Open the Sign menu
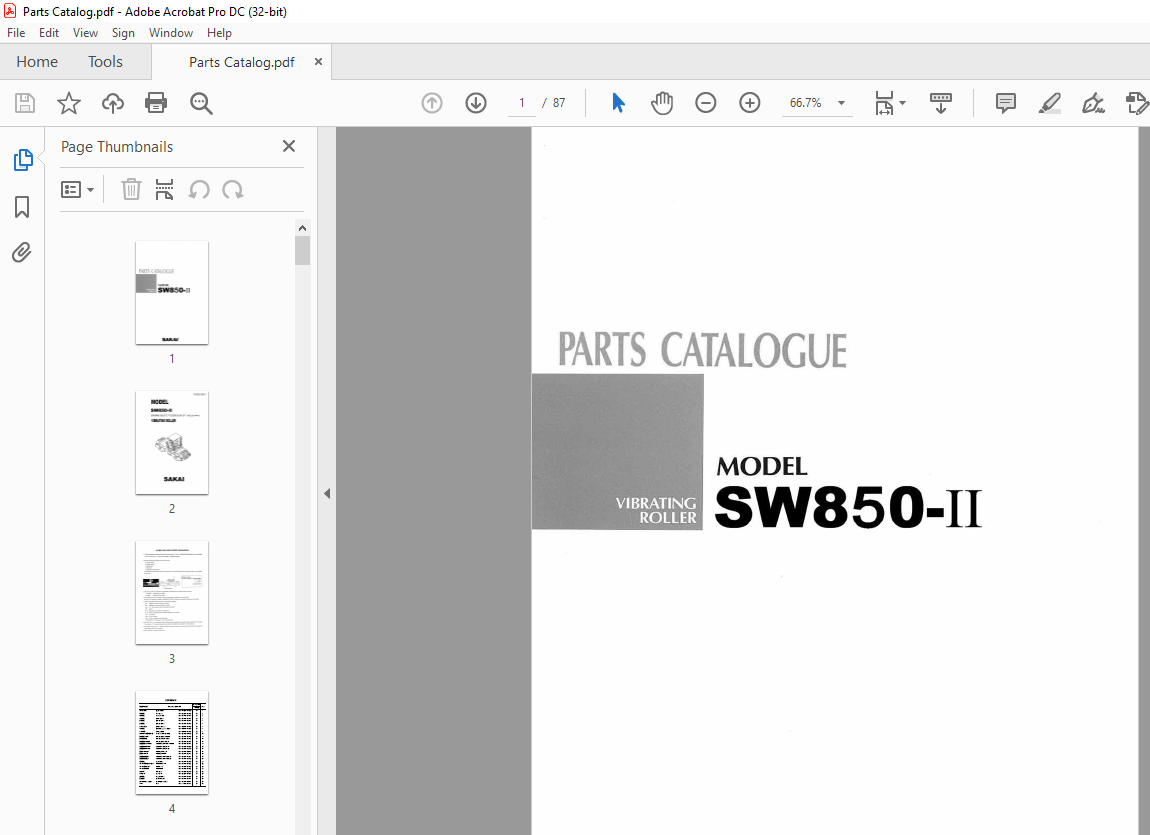1150x835 pixels. [x=123, y=33]
